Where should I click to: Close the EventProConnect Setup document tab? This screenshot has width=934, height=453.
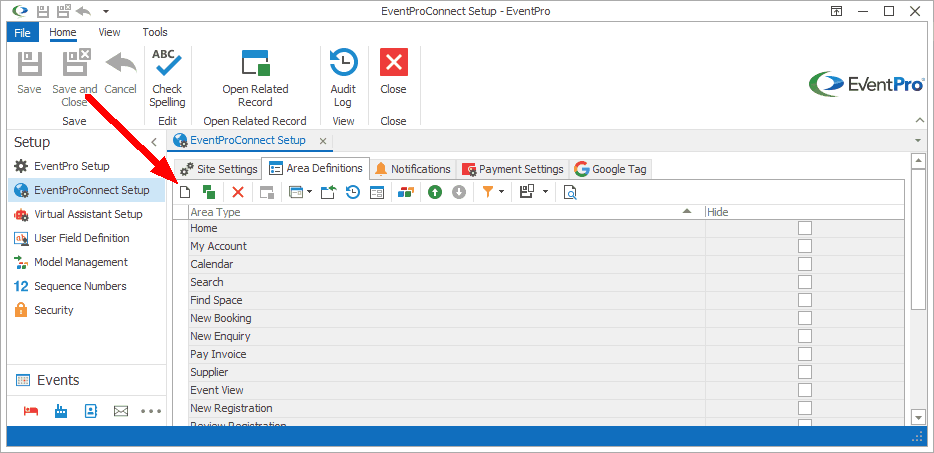click(323, 141)
